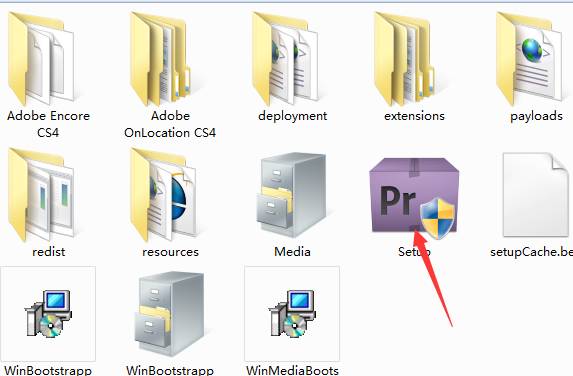Select the "deployment" folder name text

(292, 116)
